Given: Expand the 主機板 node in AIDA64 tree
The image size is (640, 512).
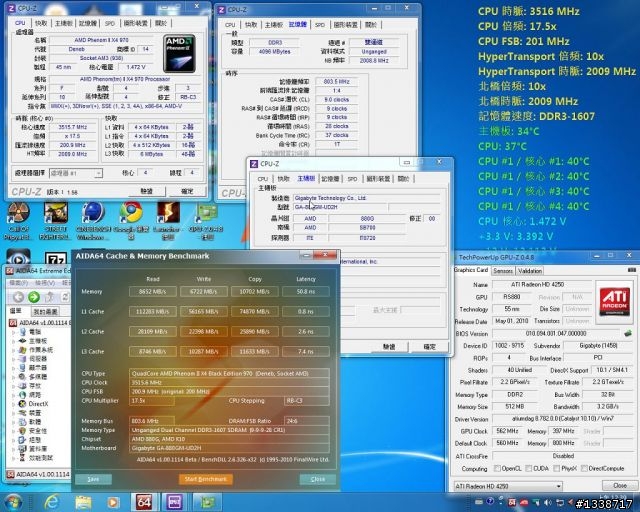Looking at the screenshot, I should coord(14,341).
